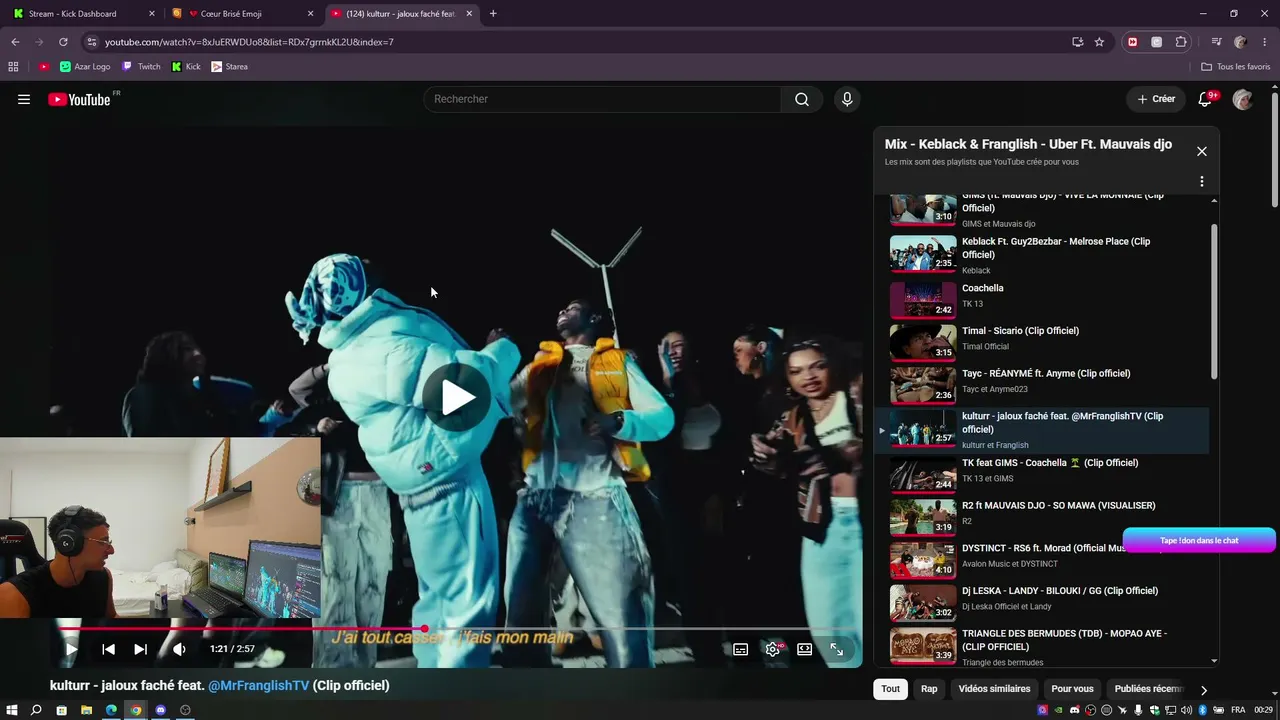Open the @MrFranglishTV channel link
The image size is (1280, 720).
(259, 686)
